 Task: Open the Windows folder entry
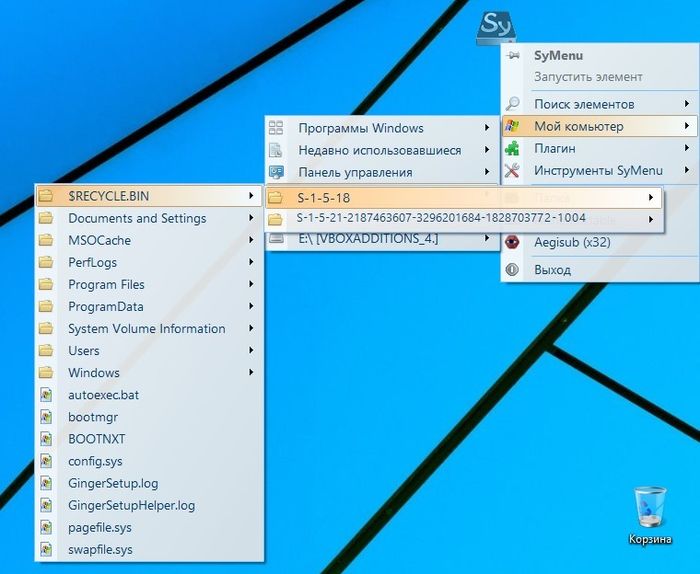[x=94, y=373]
